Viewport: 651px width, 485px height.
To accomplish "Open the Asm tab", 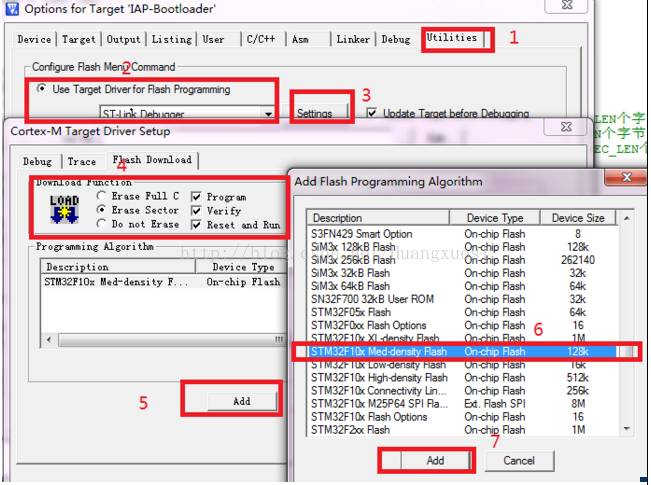I will point(300,39).
